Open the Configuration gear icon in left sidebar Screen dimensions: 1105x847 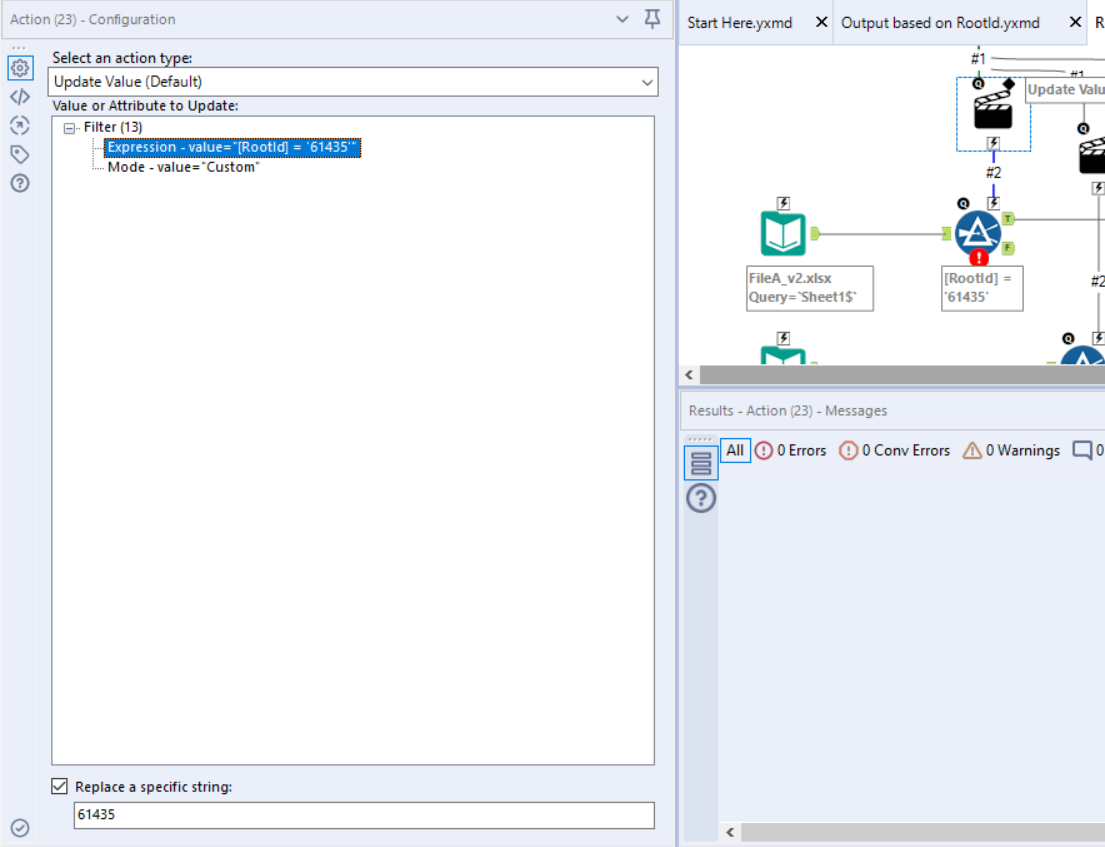[x=20, y=68]
